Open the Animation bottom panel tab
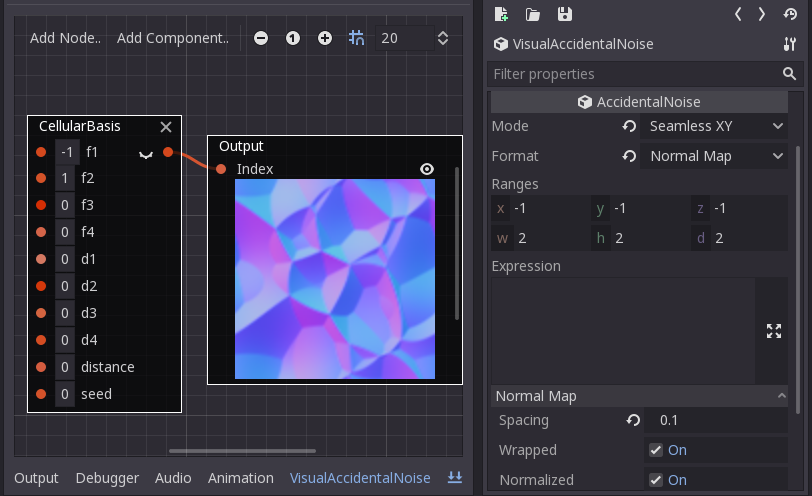Image resolution: width=812 pixels, height=496 pixels. pos(241,478)
